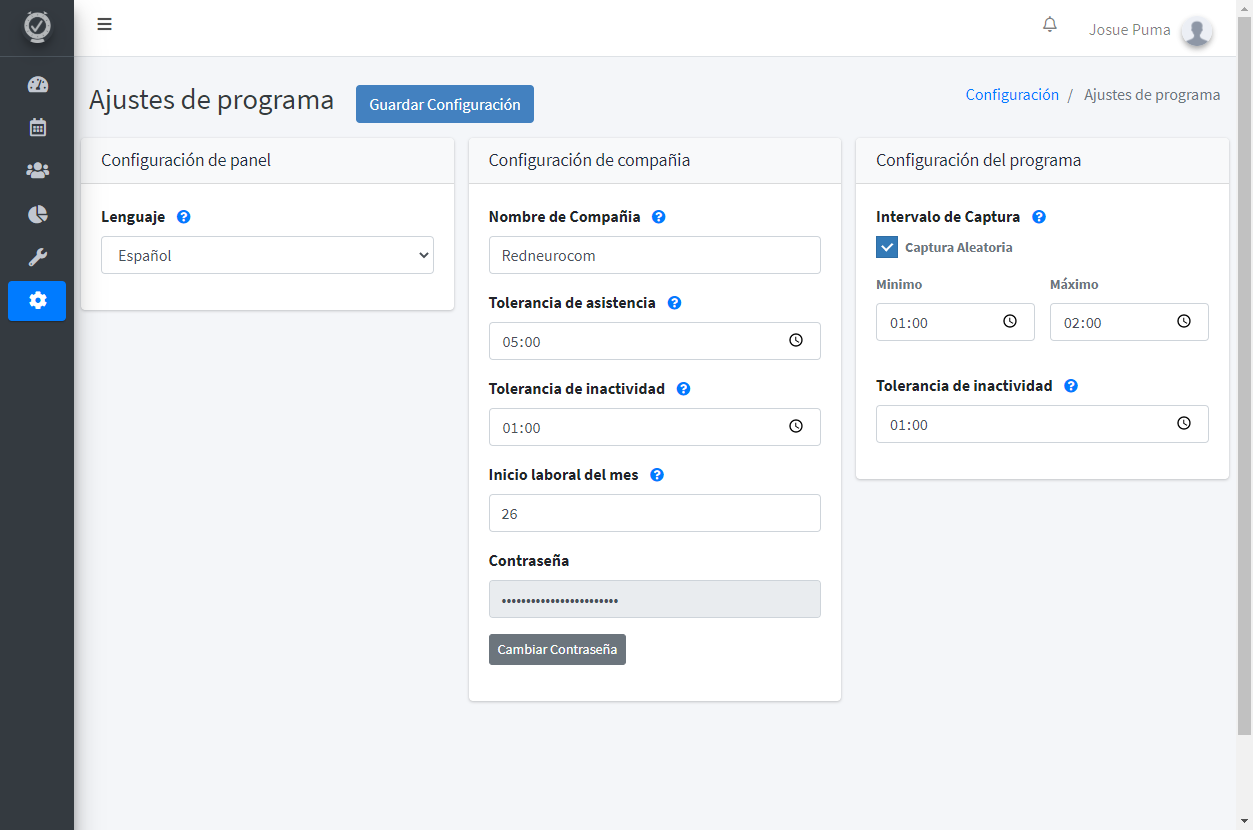Toggle the hamburger menu icon
Screen dimensions: 1253x830
104,25
